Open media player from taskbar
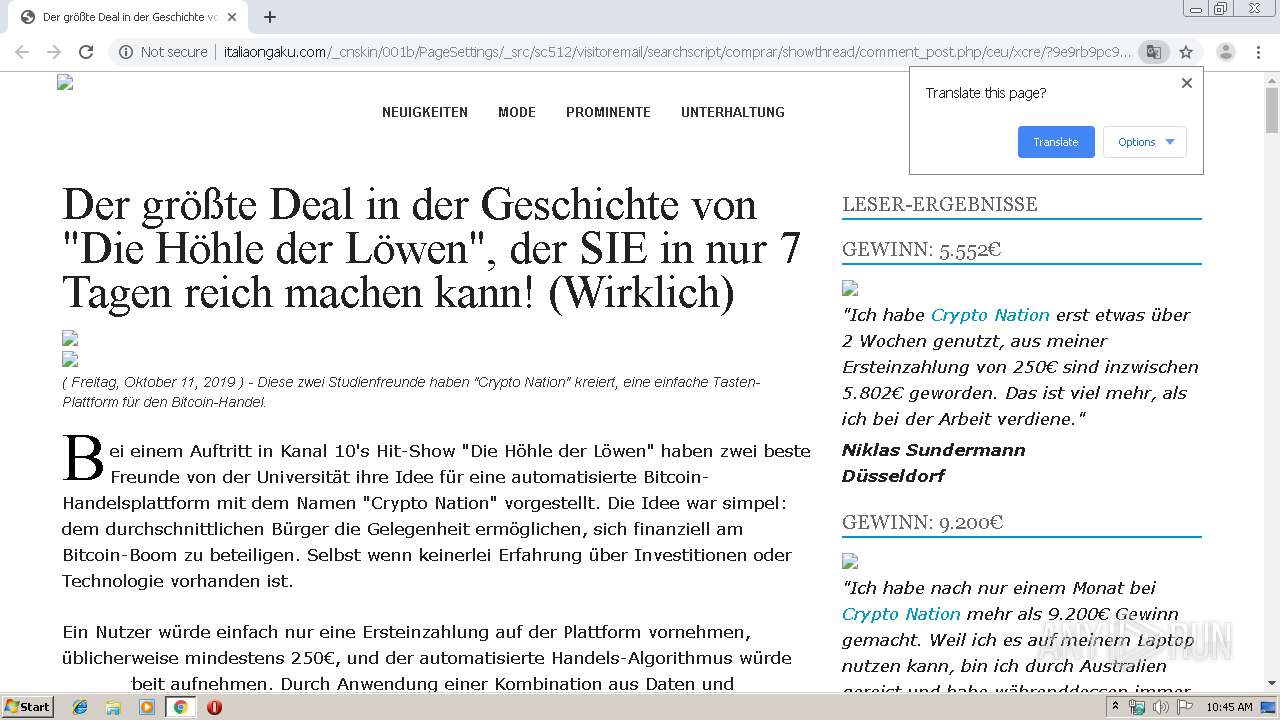 click(x=147, y=707)
